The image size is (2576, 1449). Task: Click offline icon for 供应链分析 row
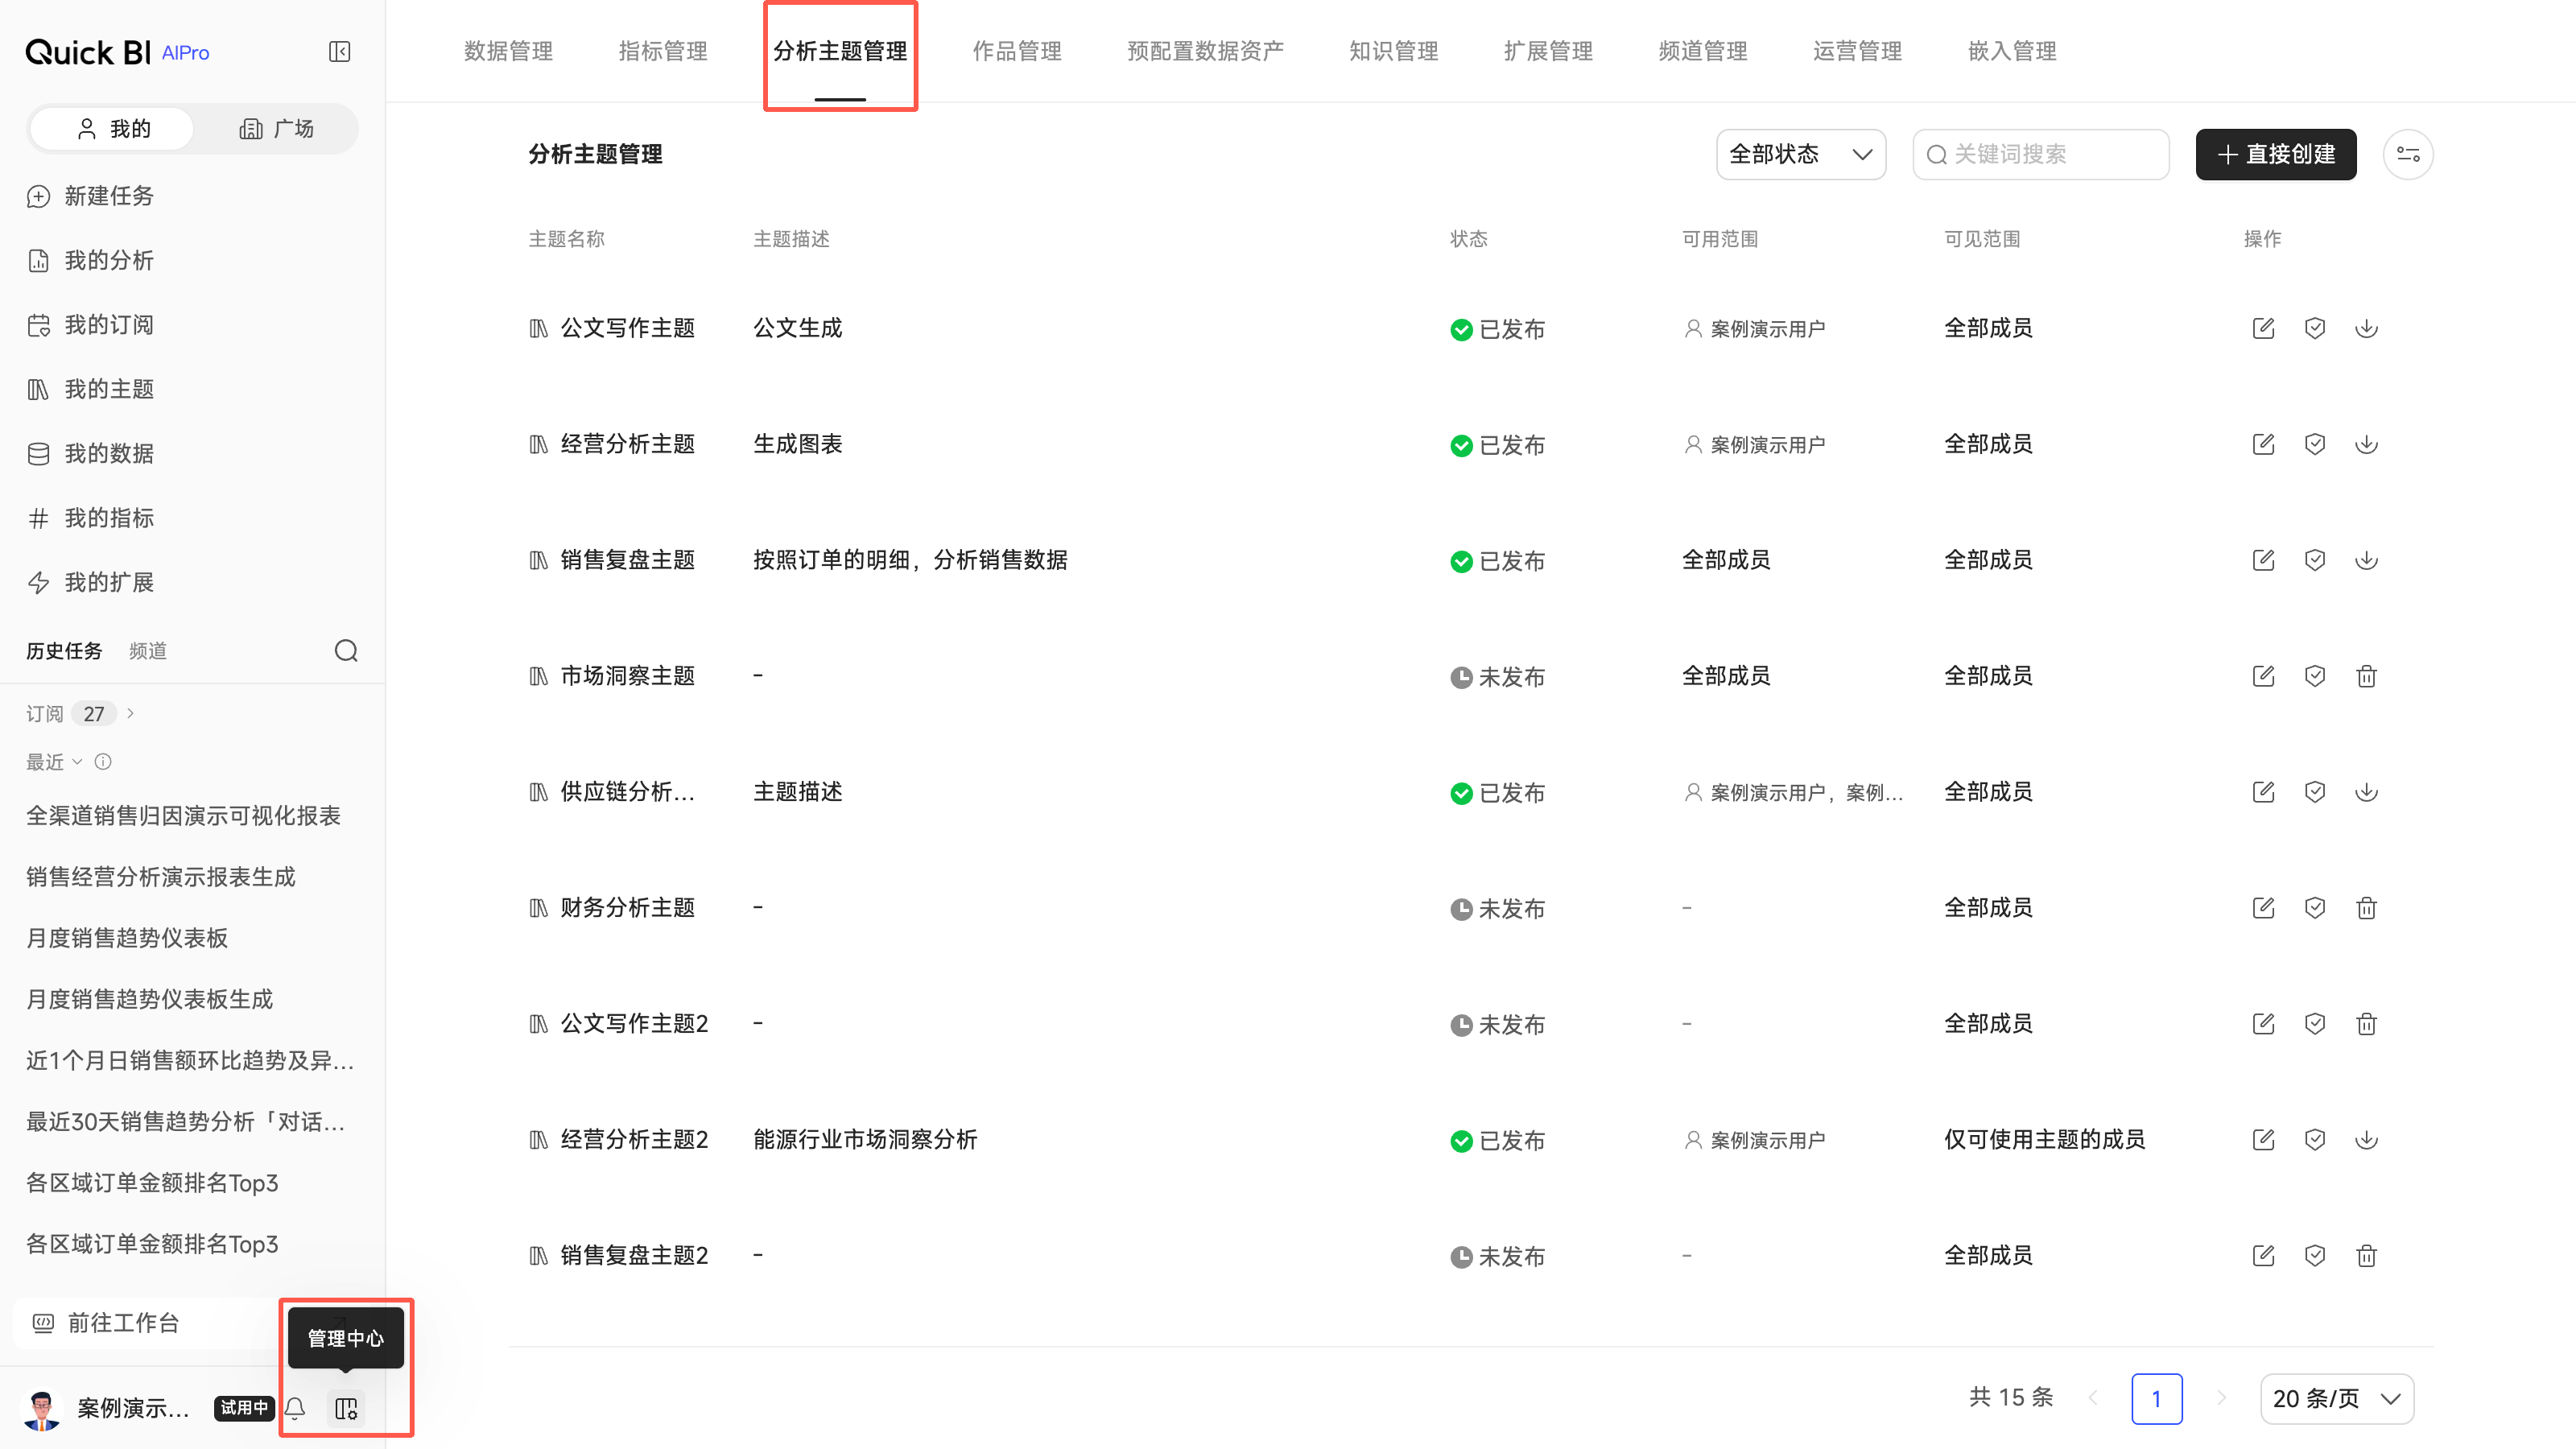[x=2366, y=792]
